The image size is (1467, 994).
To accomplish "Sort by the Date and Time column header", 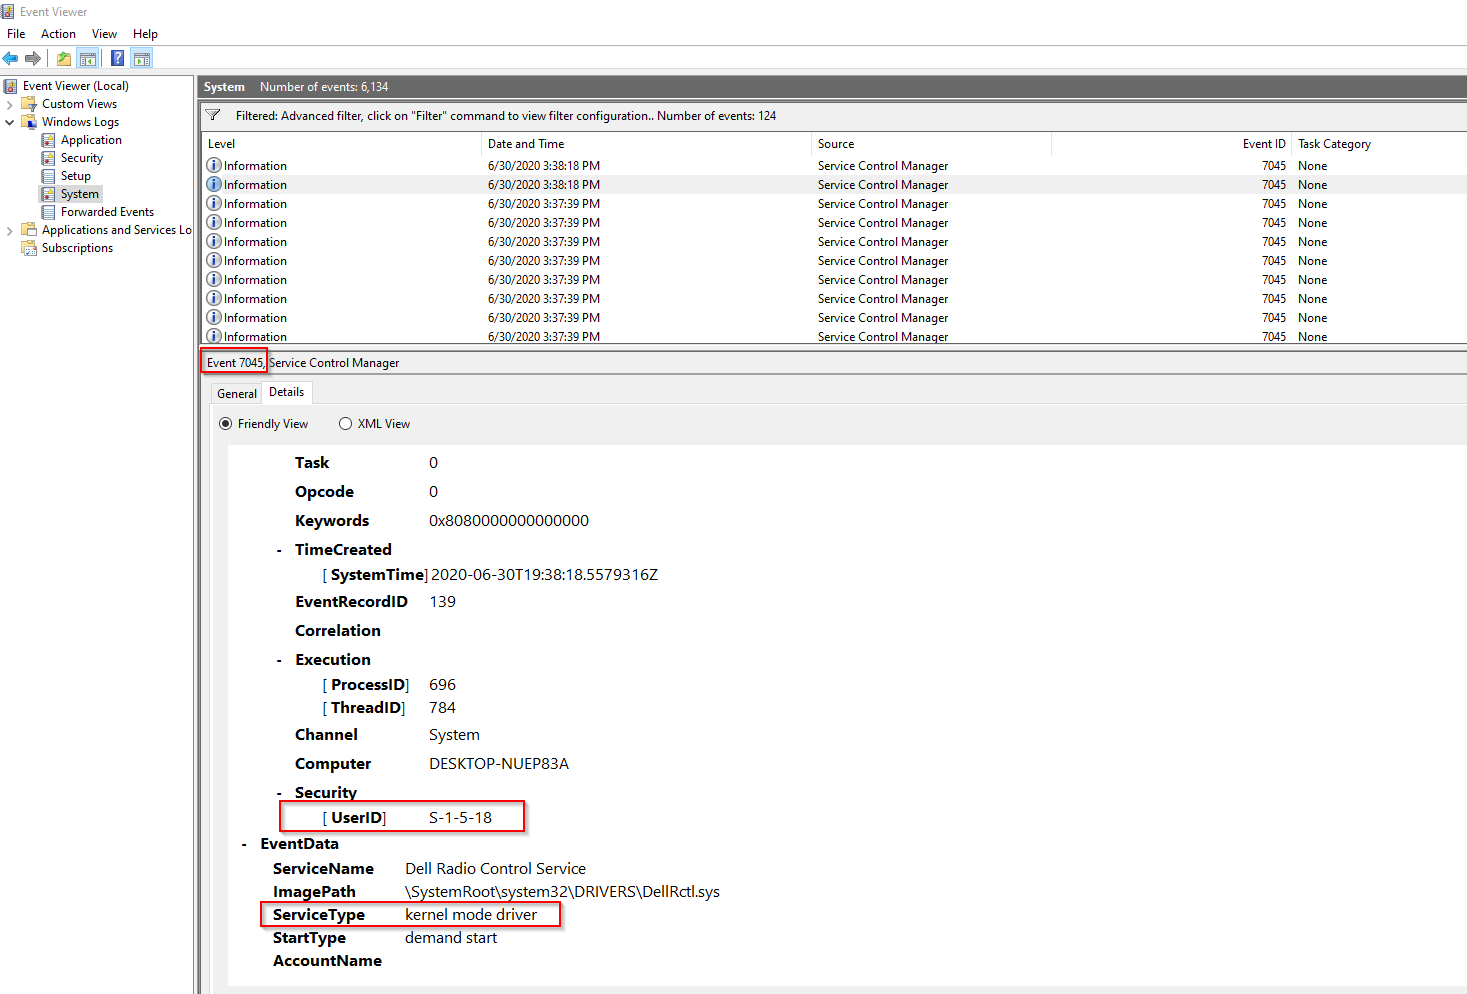I will coord(646,144).
